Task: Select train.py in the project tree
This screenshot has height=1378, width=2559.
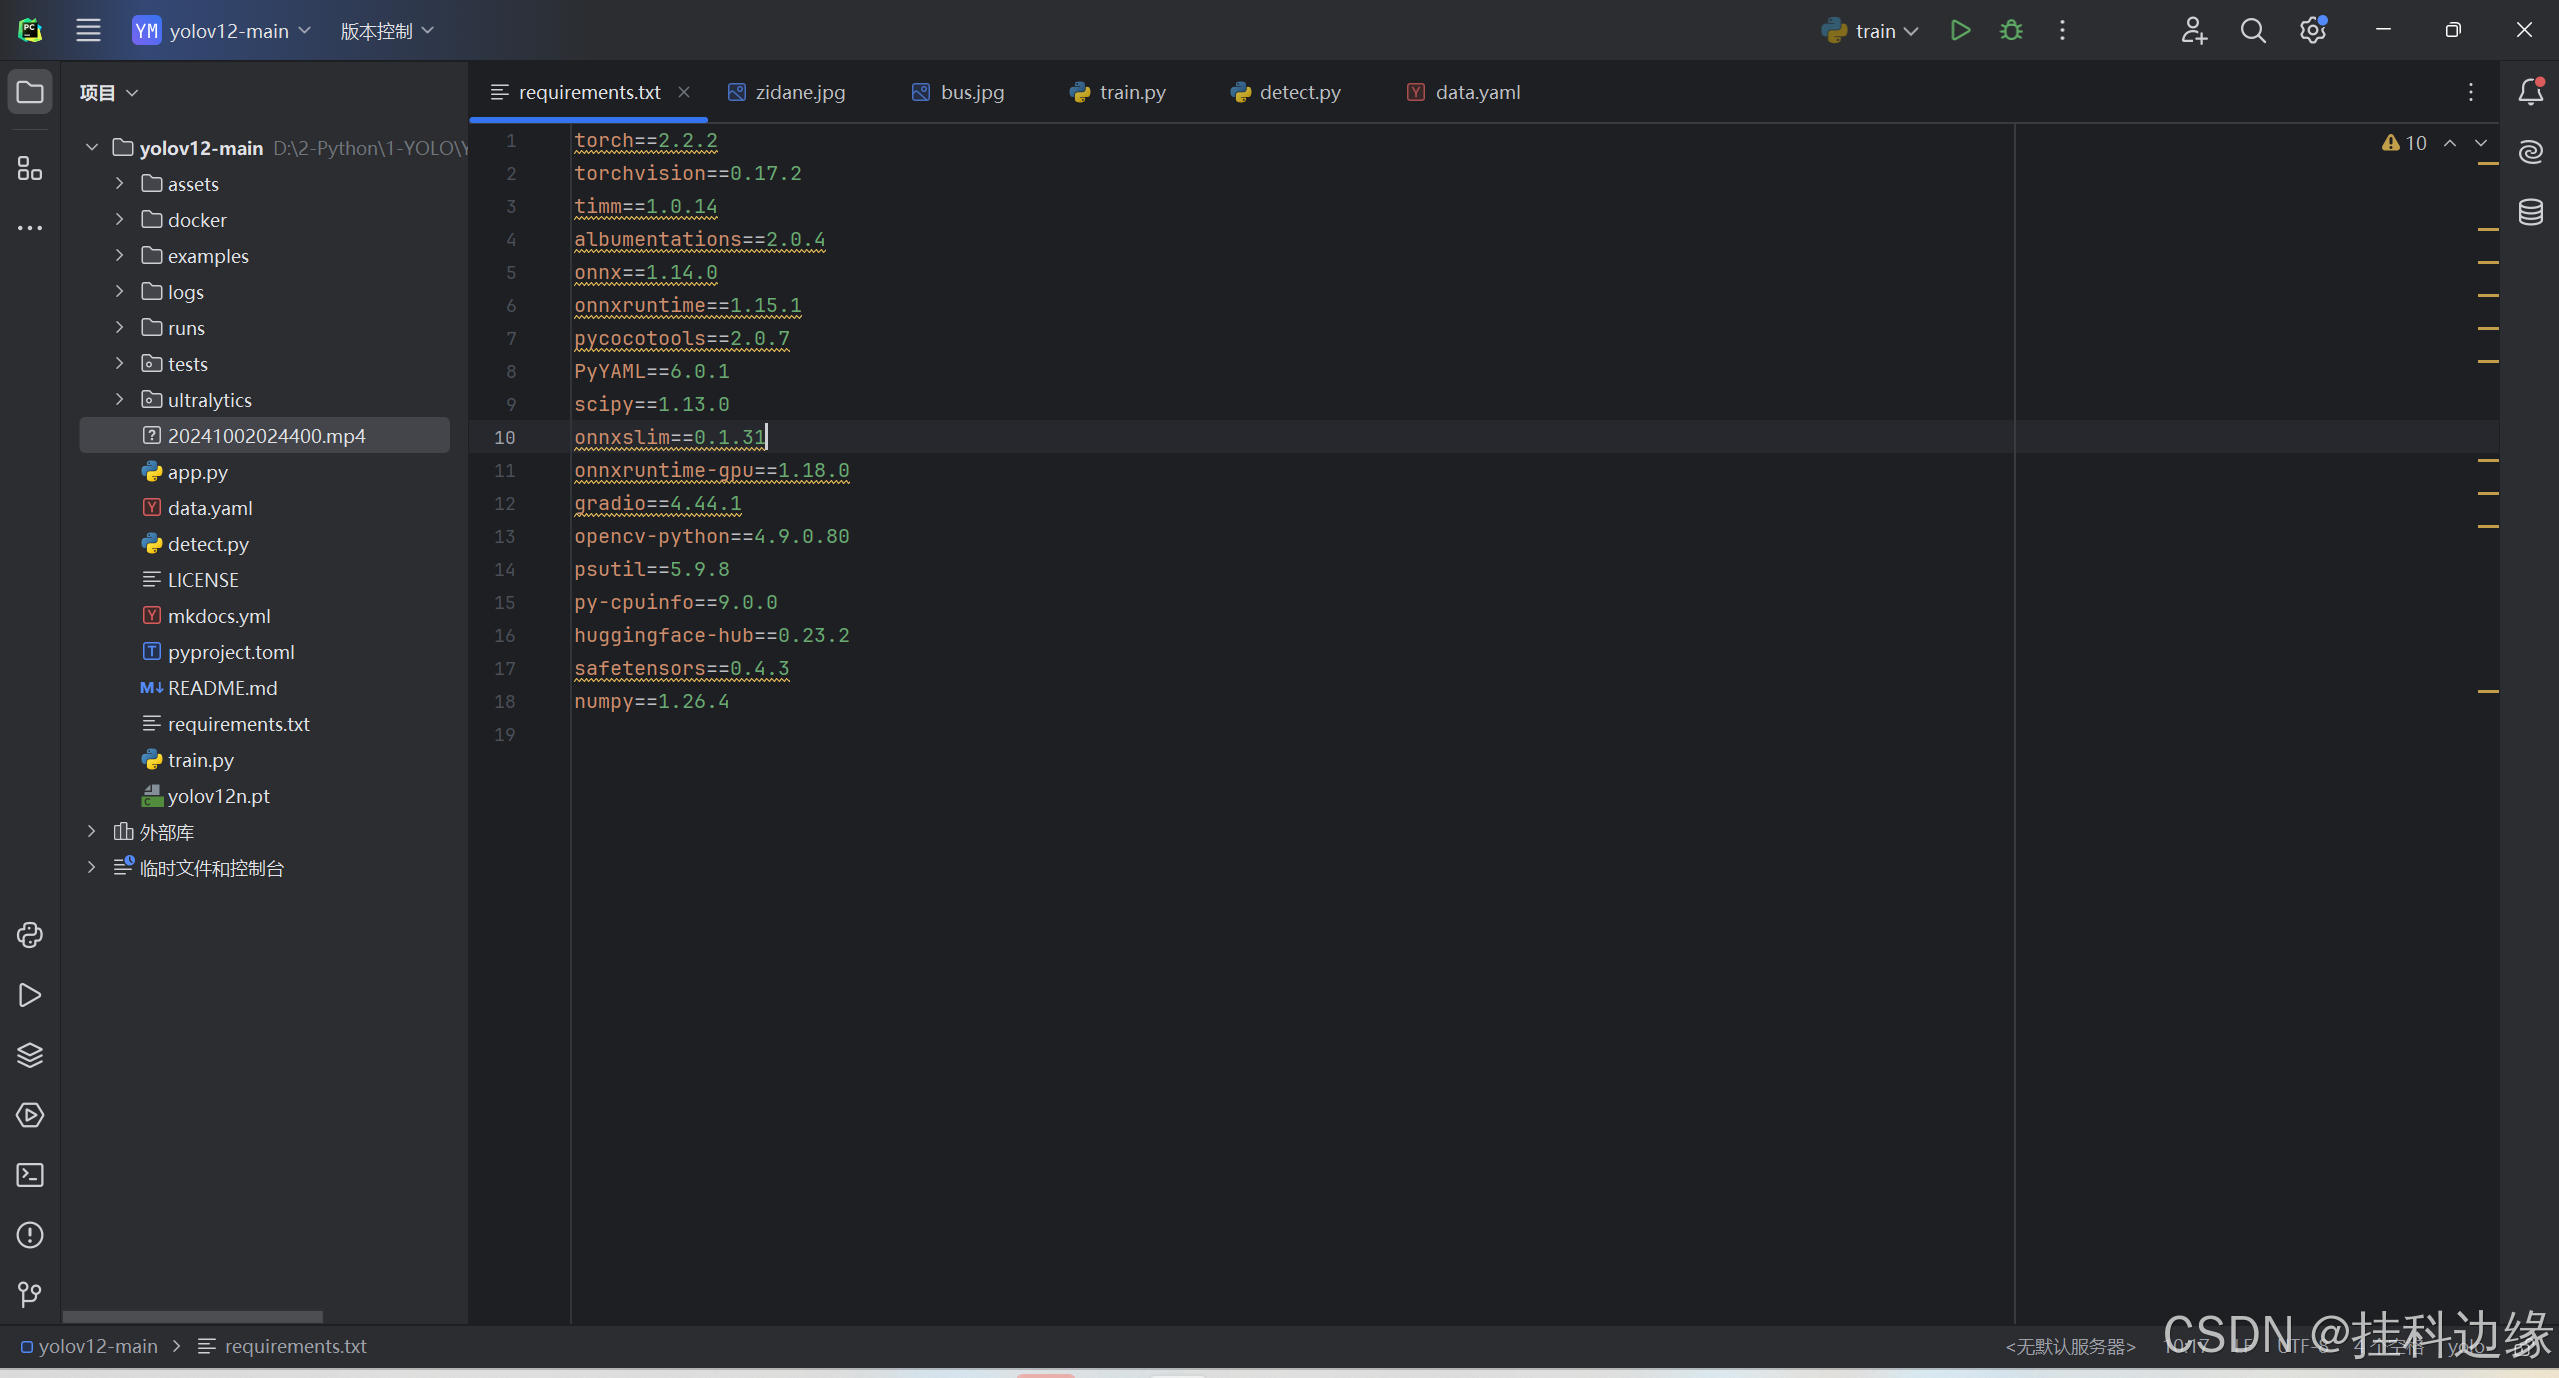Action: point(200,760)
